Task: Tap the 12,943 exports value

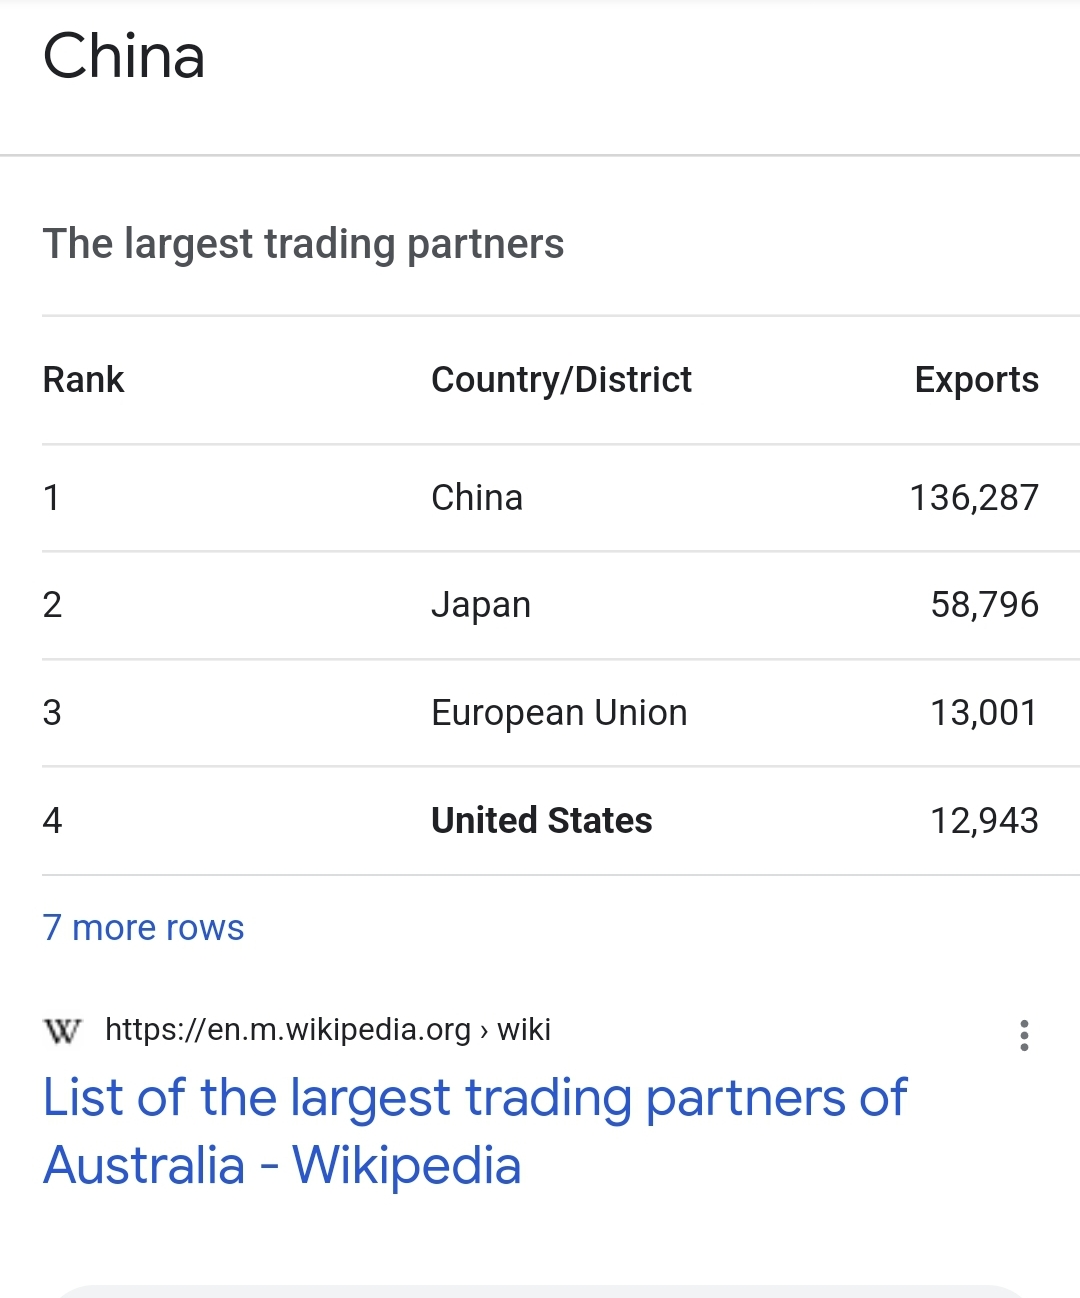Action: [x=984, y=821]
